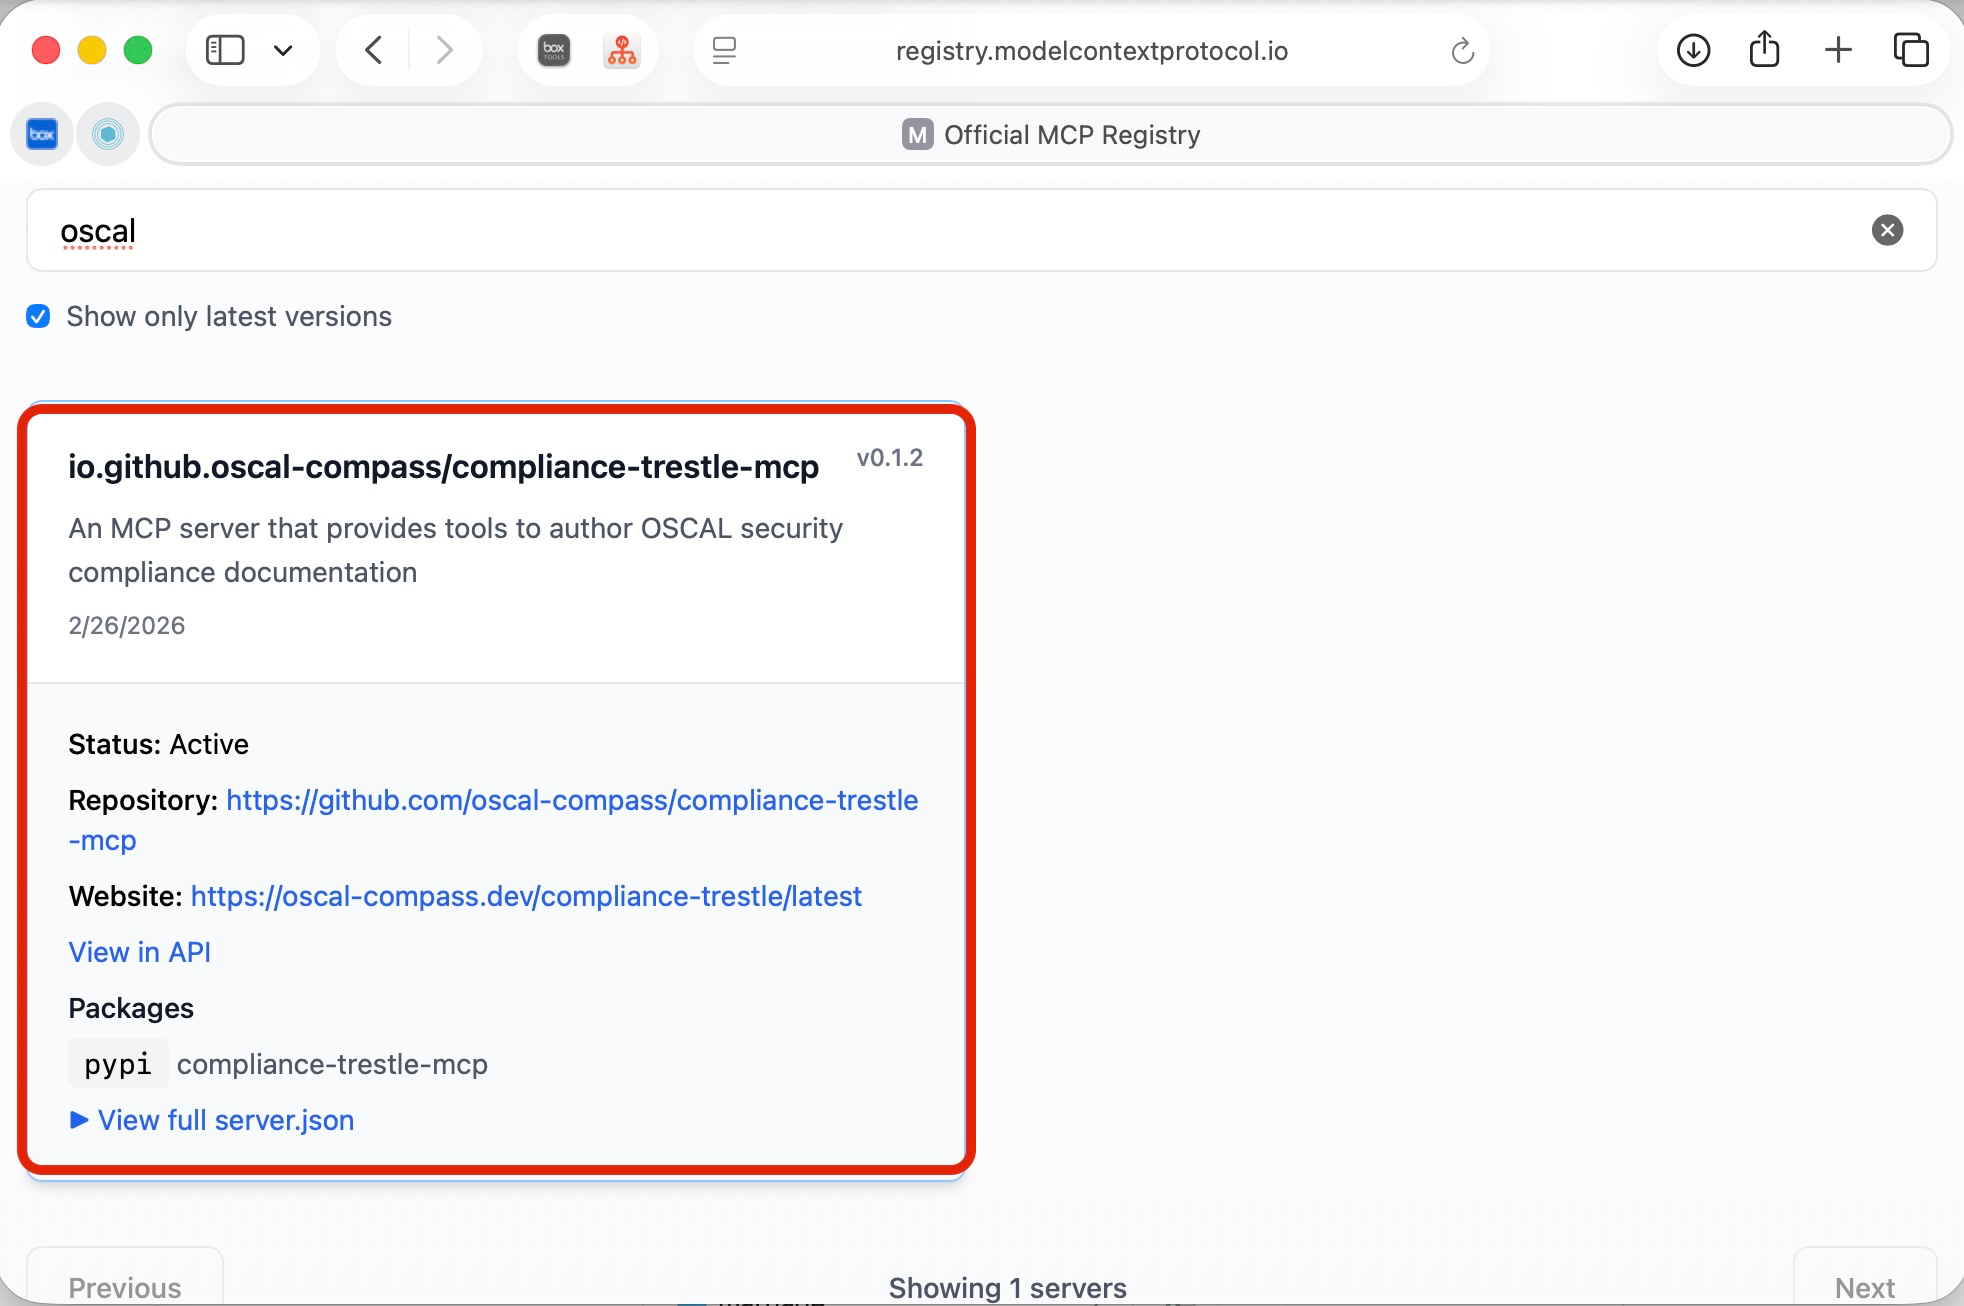1964x1306 pixels.
Task: Show Safari downloads
Action: [1693, 50]
